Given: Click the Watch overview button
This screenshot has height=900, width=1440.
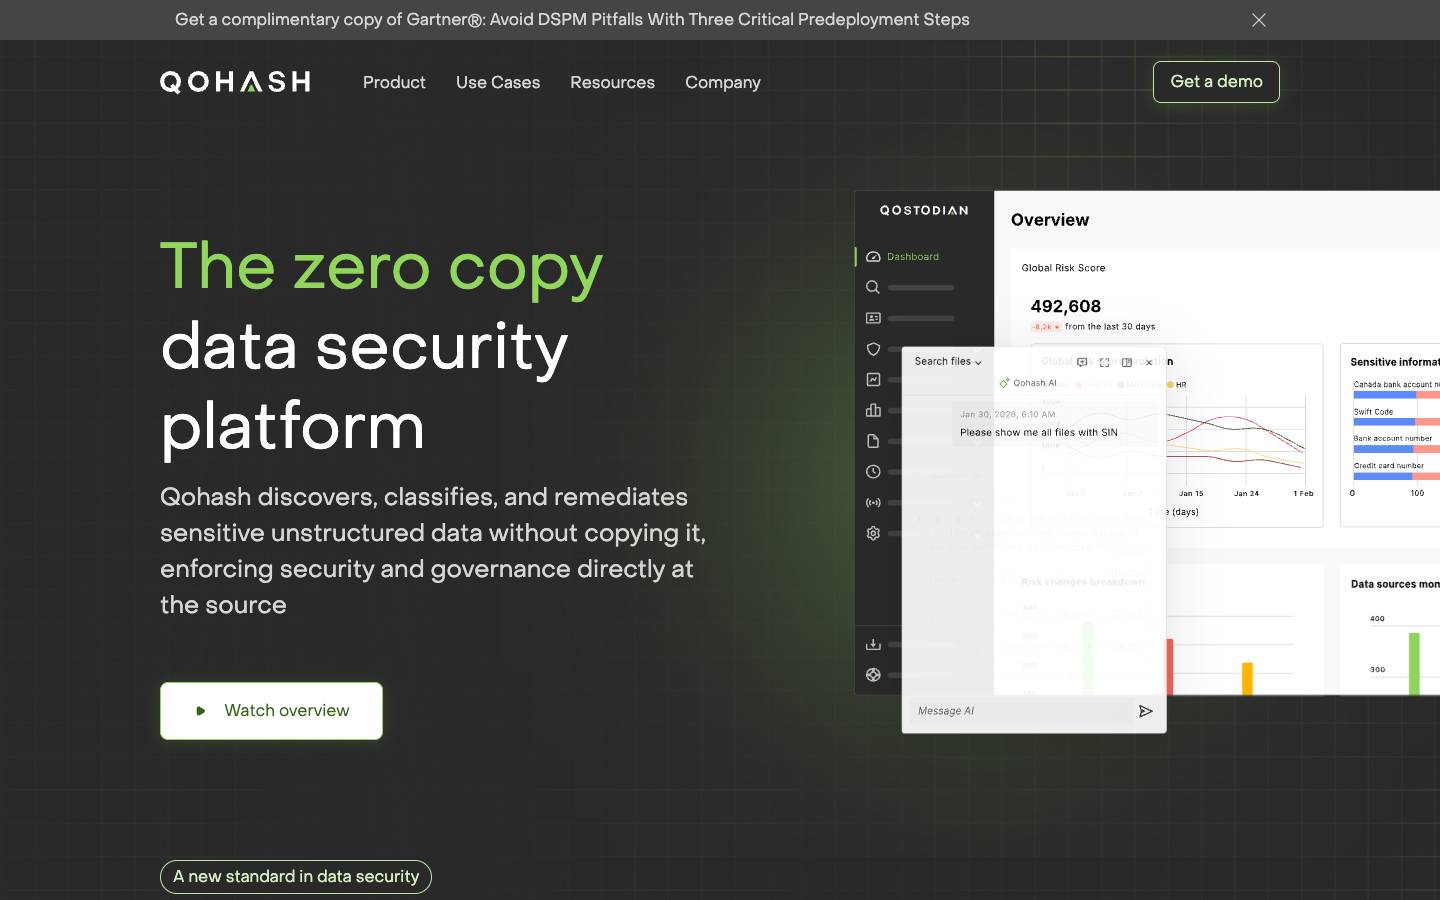Looking at the screenshot, I should click(271, 711).
